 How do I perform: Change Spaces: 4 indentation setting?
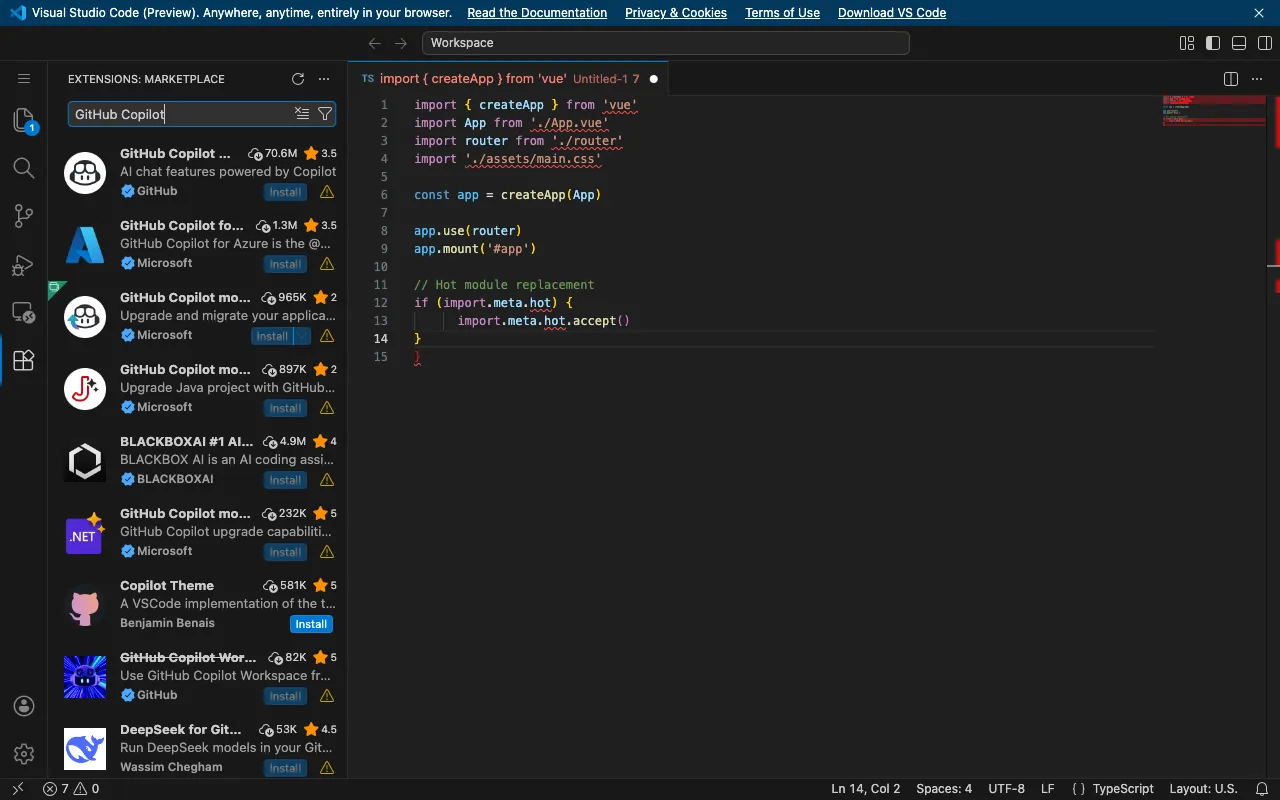coord(944,789)
